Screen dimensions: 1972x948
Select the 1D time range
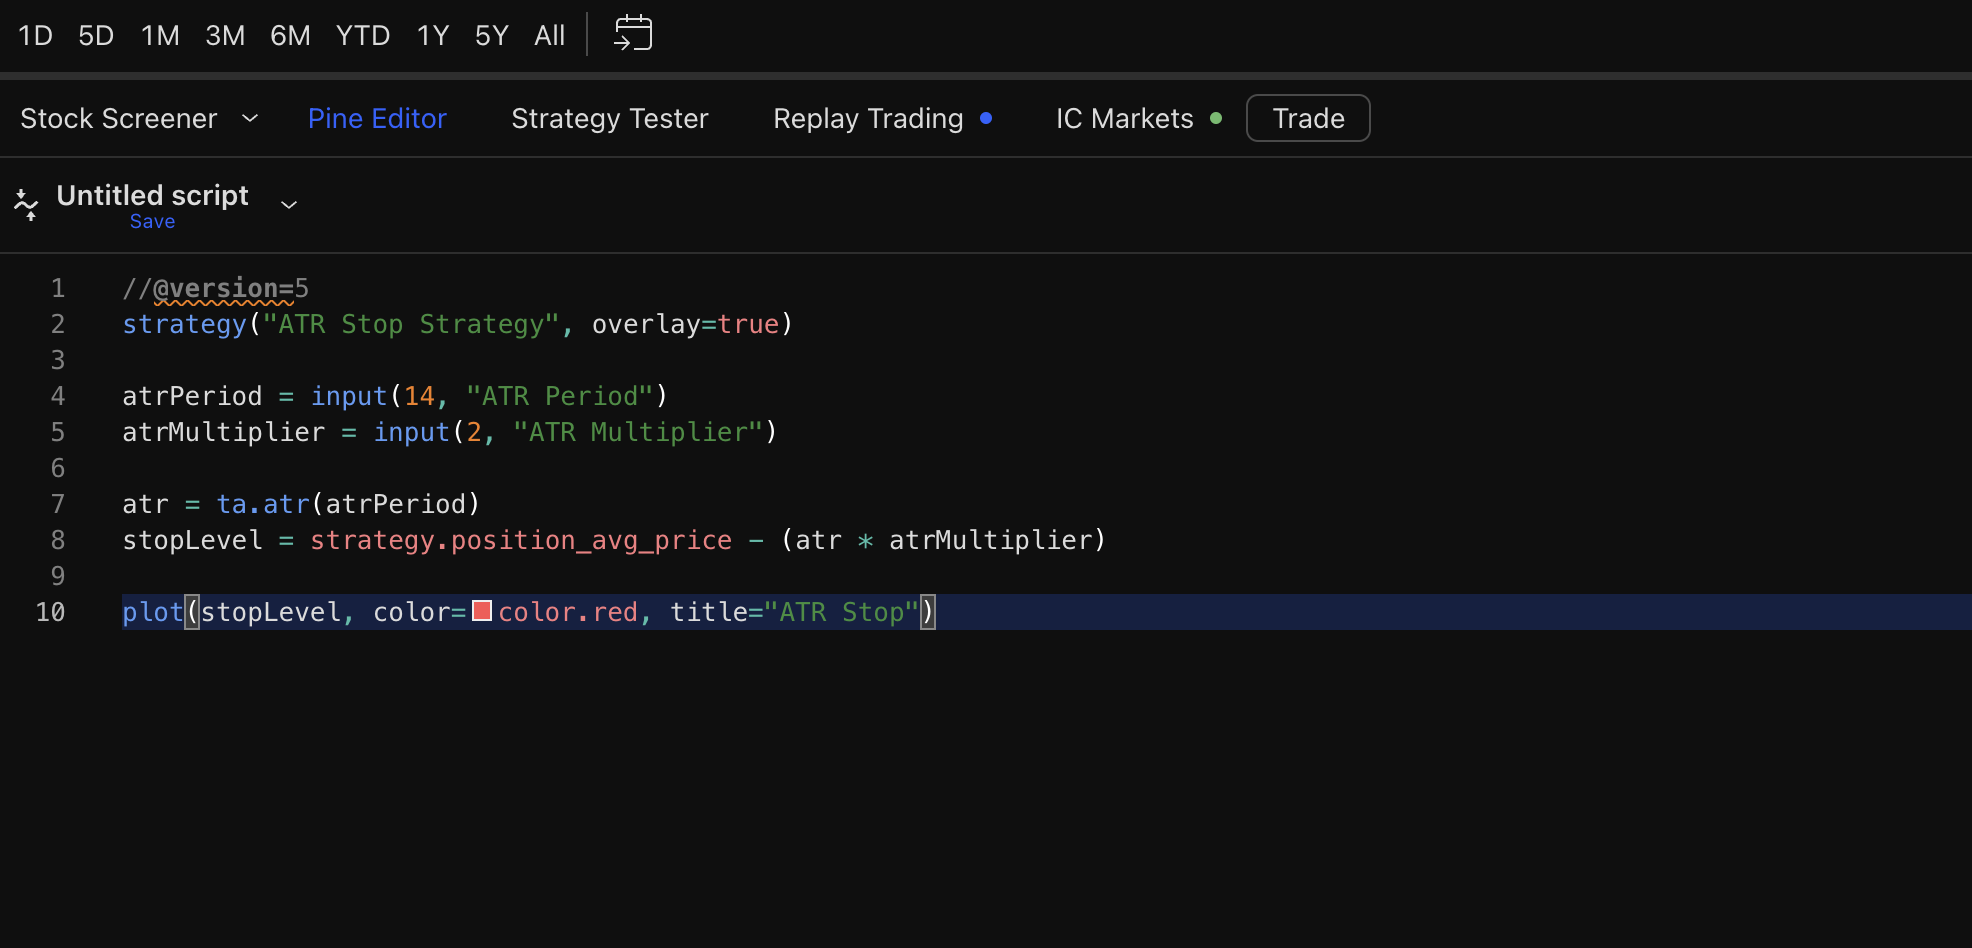[35, 36]
